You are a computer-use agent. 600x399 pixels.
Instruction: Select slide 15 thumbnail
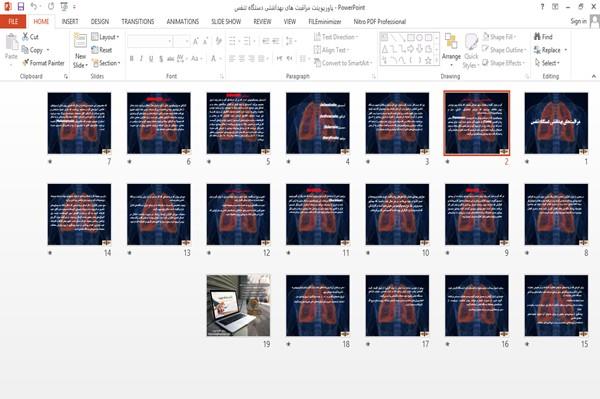pos(556,305)
